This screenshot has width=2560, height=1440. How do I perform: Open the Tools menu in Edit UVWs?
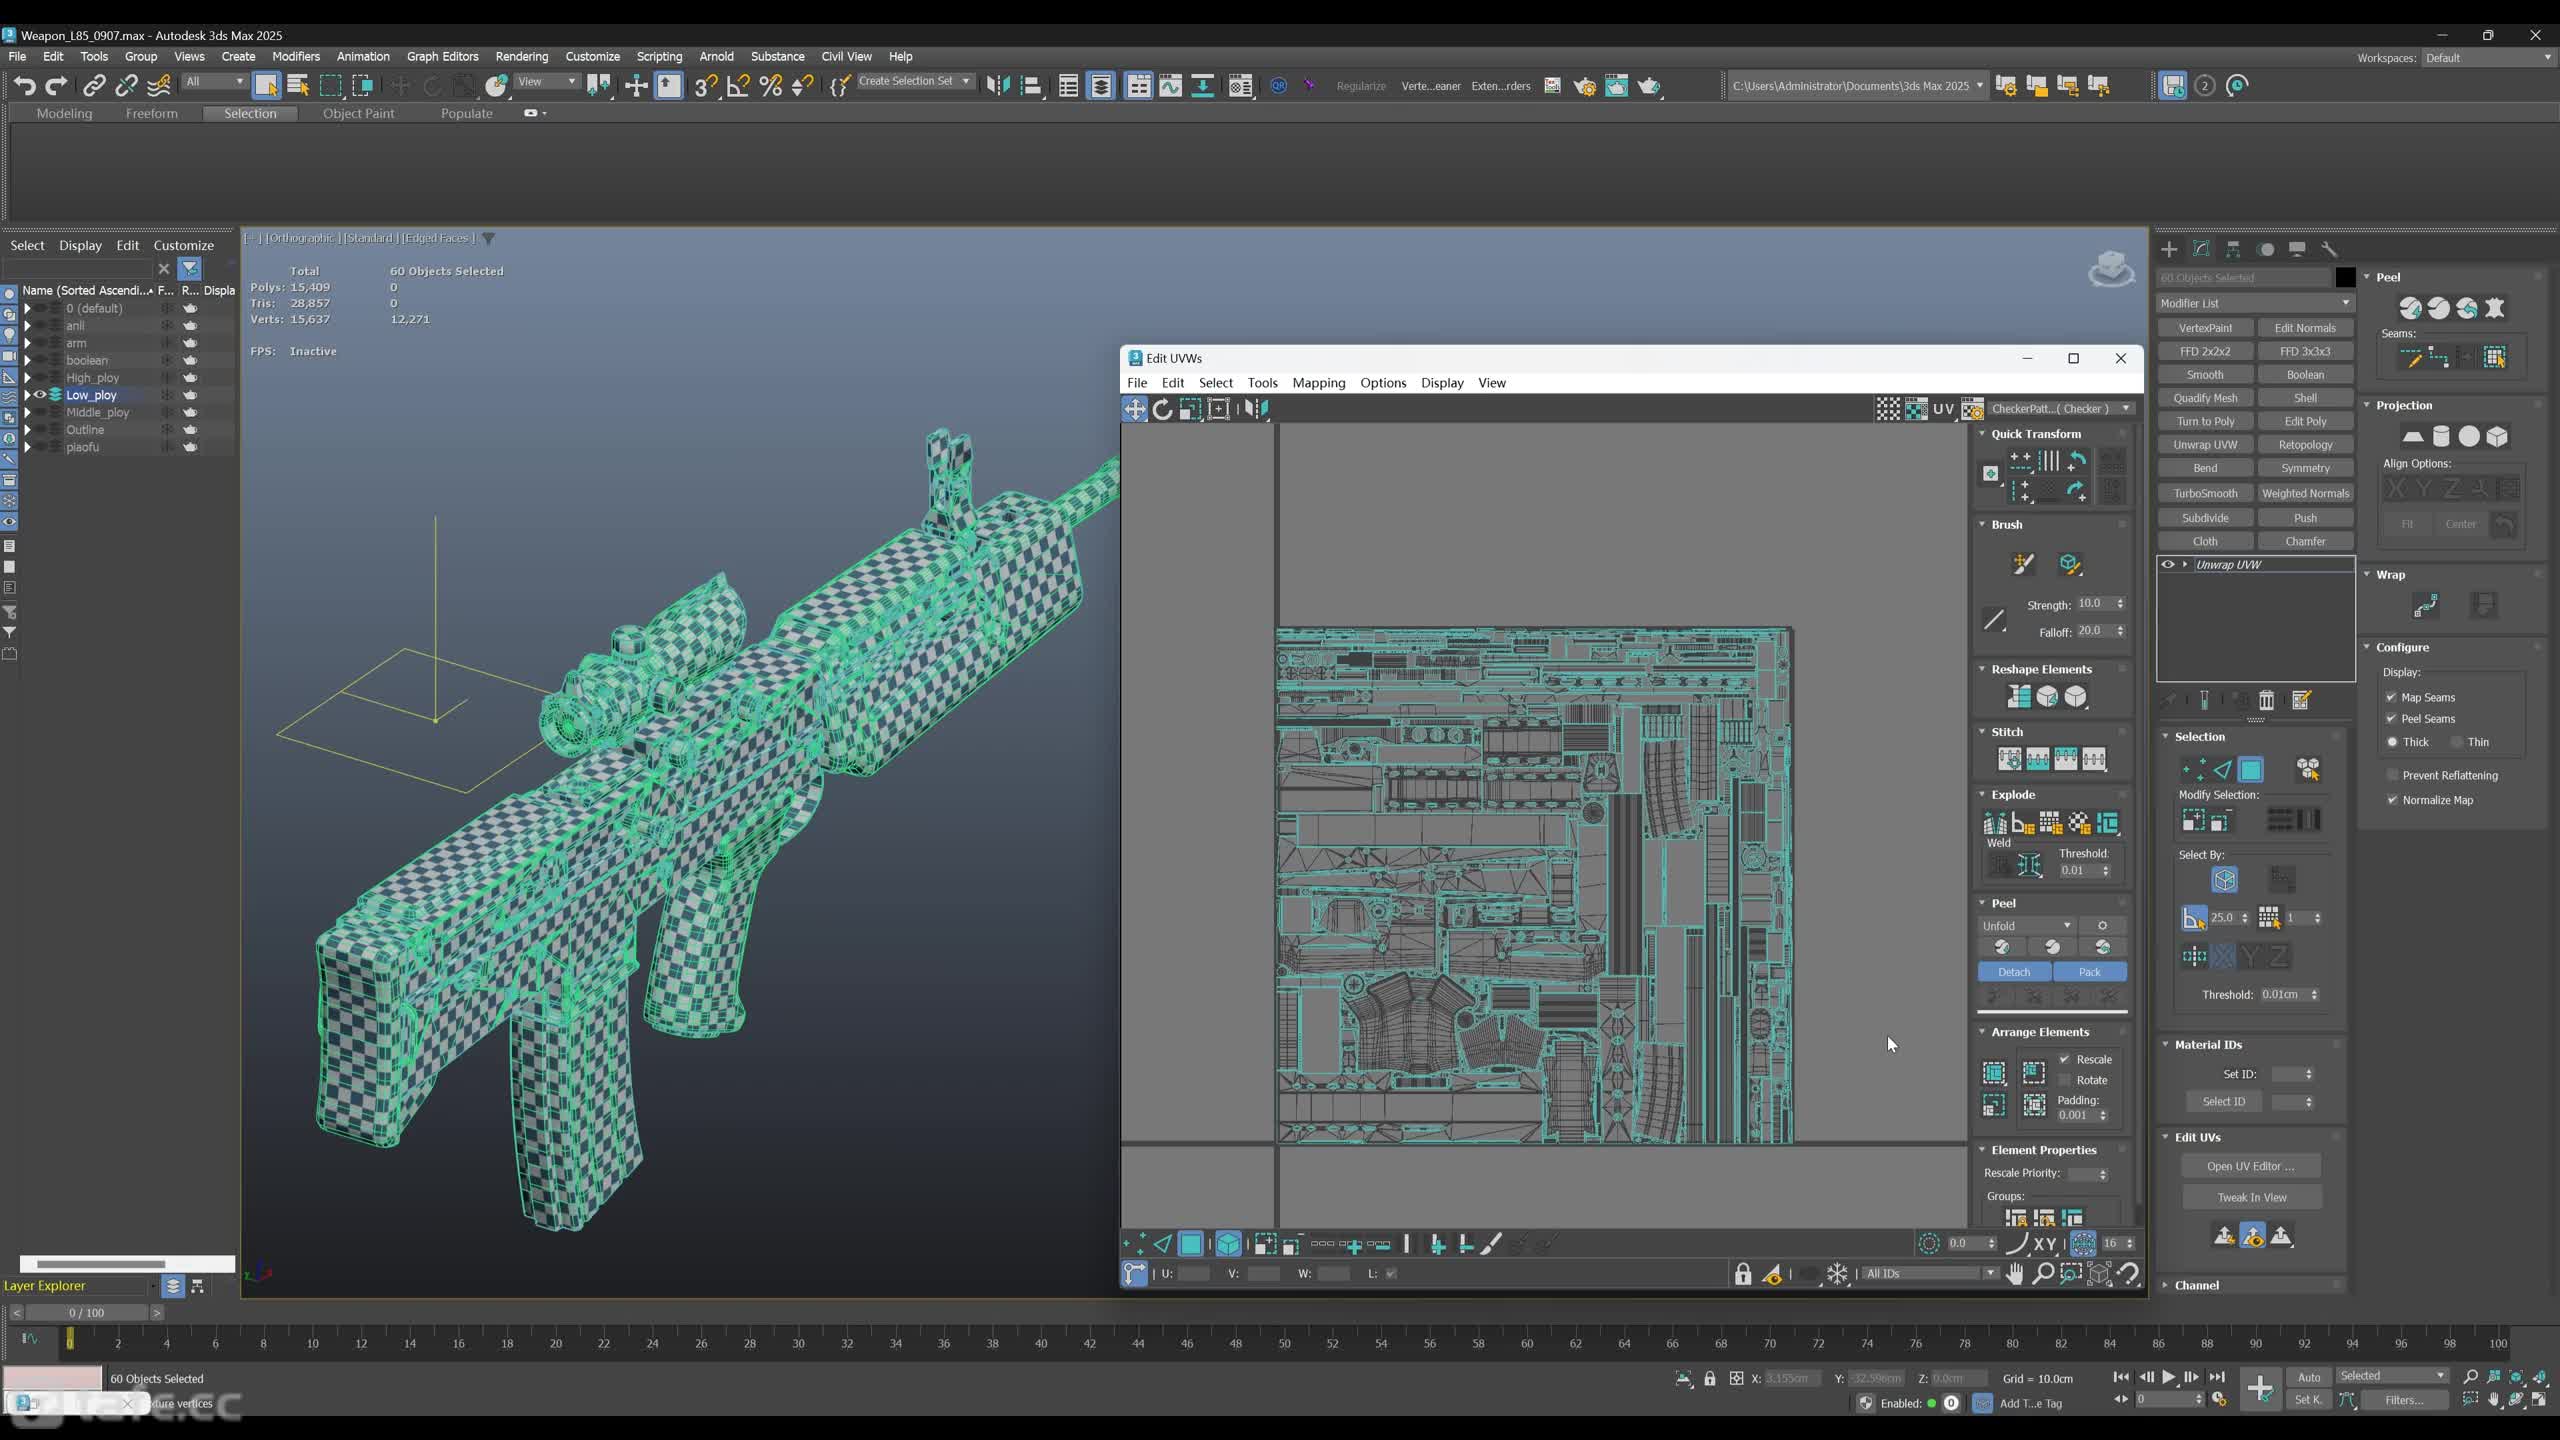point(1262,384)
